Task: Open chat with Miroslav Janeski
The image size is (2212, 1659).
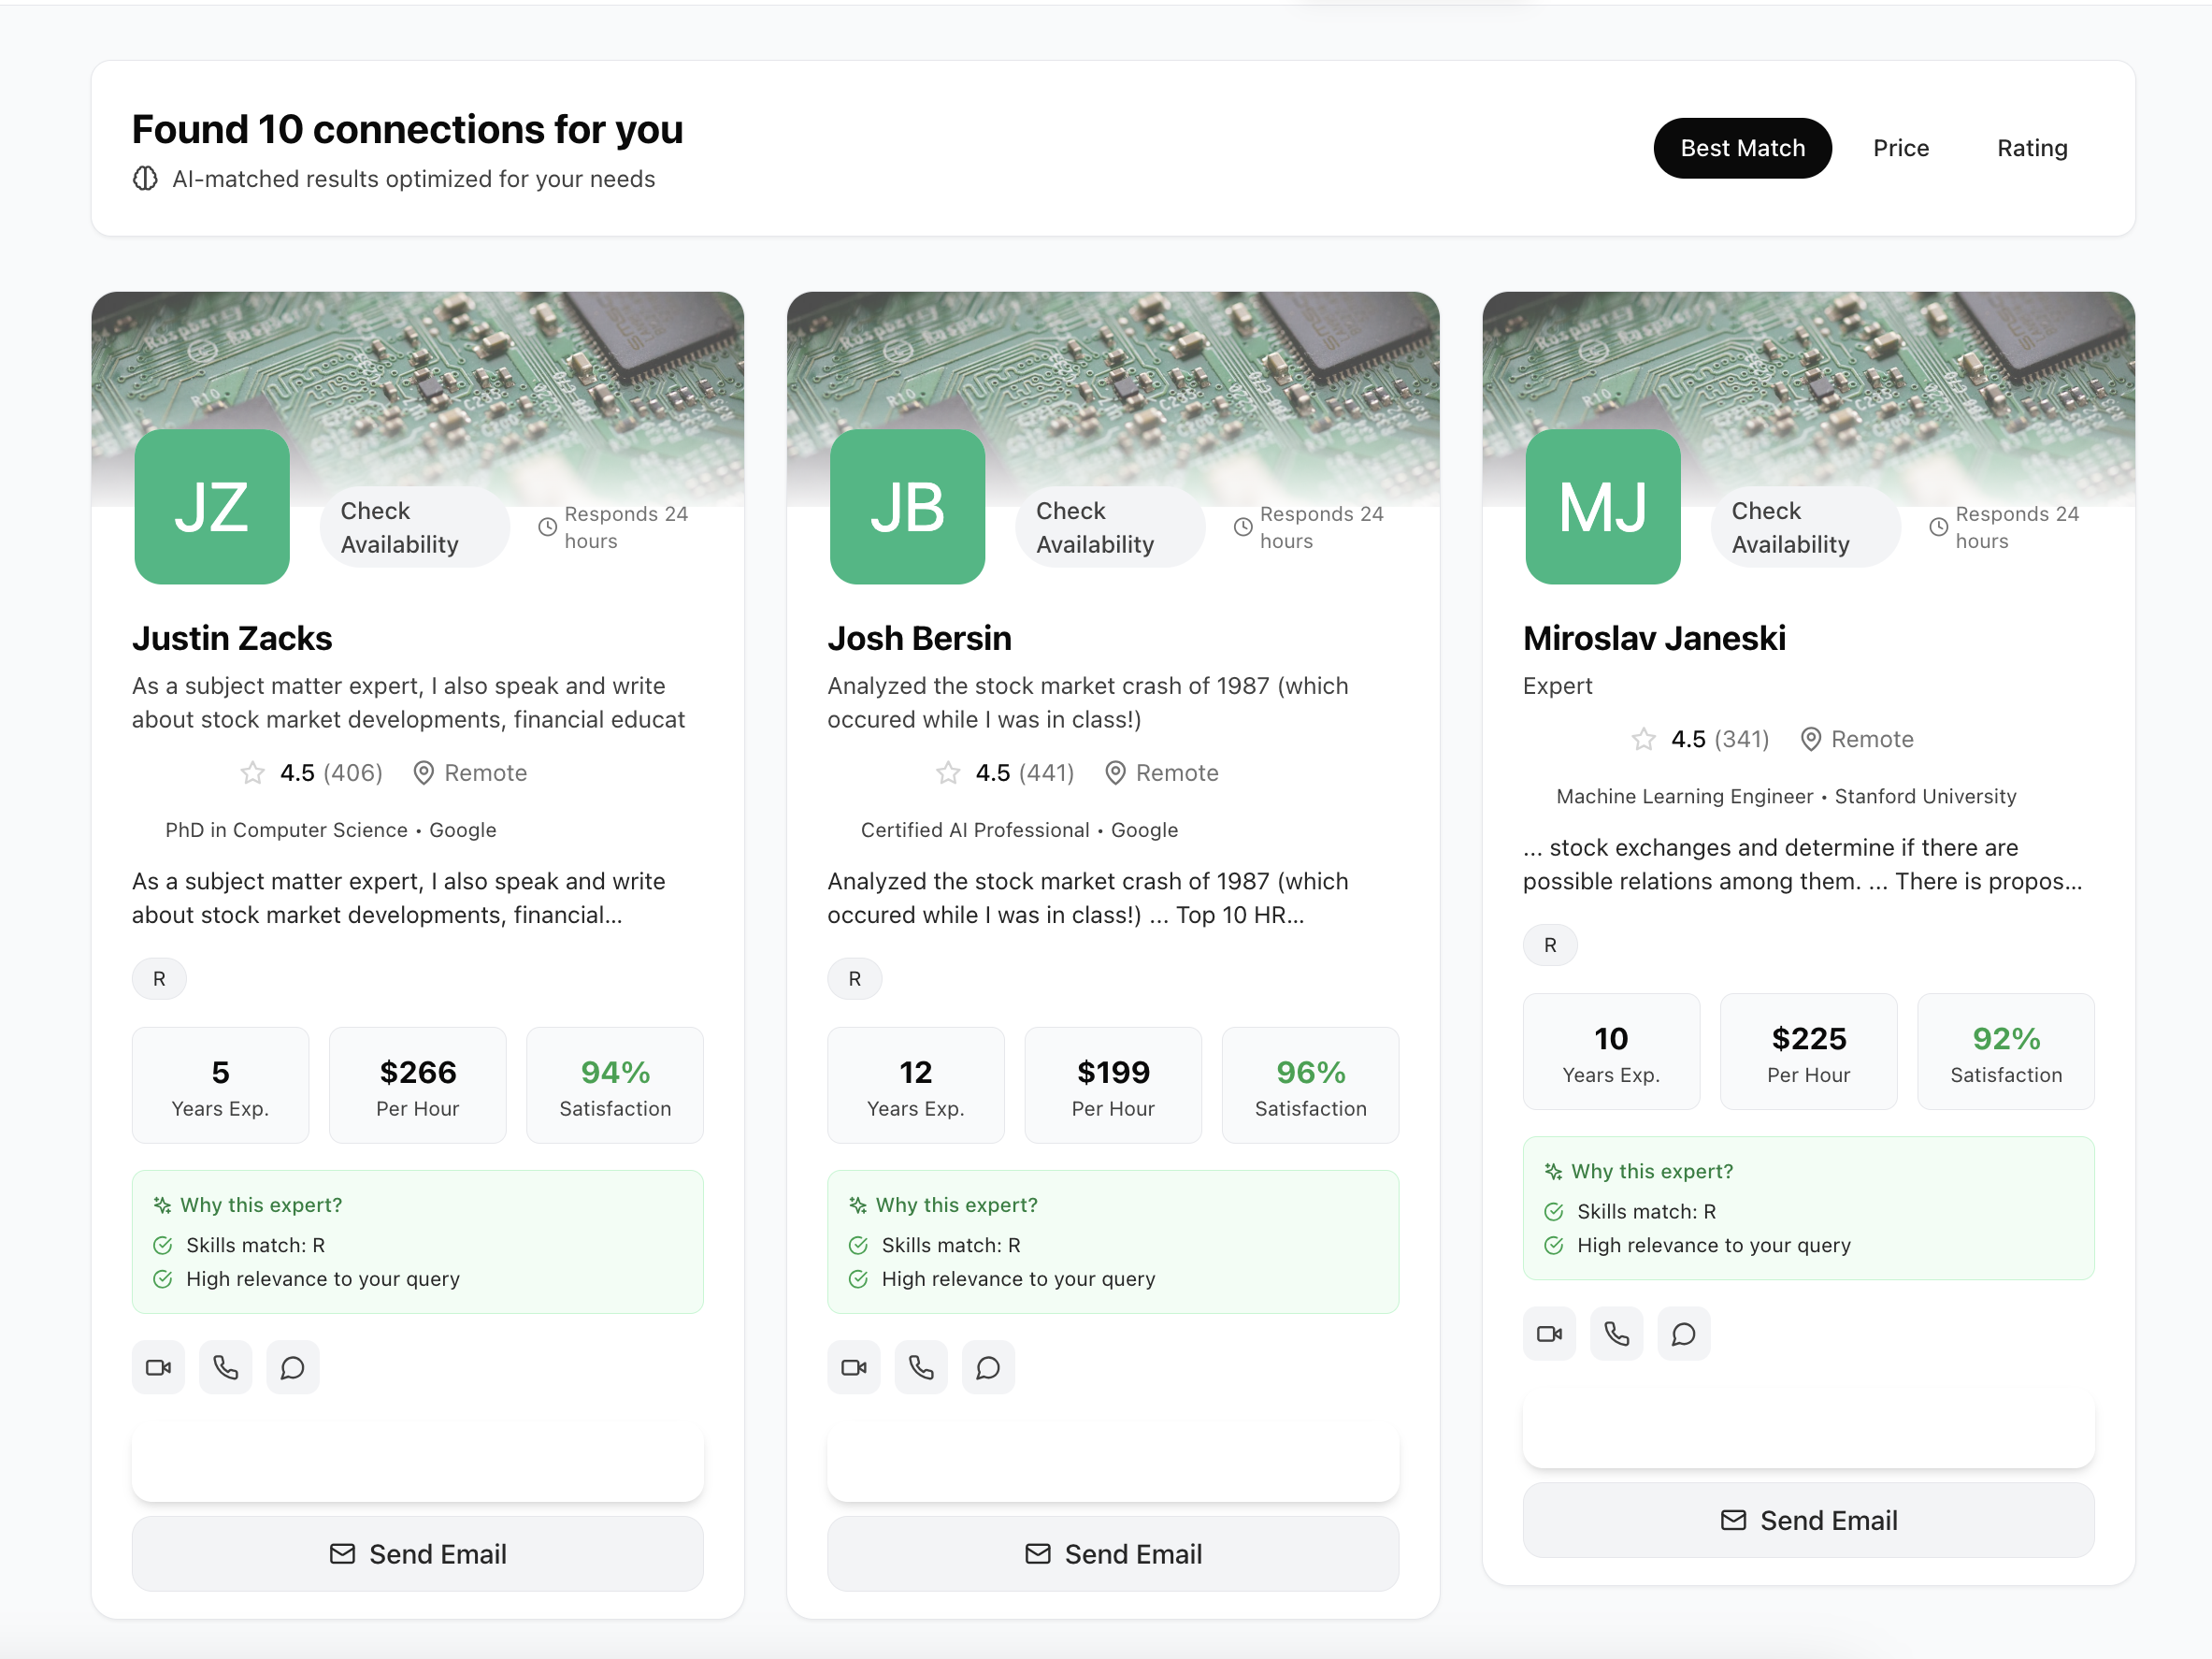Action: click(1684, 1333)
